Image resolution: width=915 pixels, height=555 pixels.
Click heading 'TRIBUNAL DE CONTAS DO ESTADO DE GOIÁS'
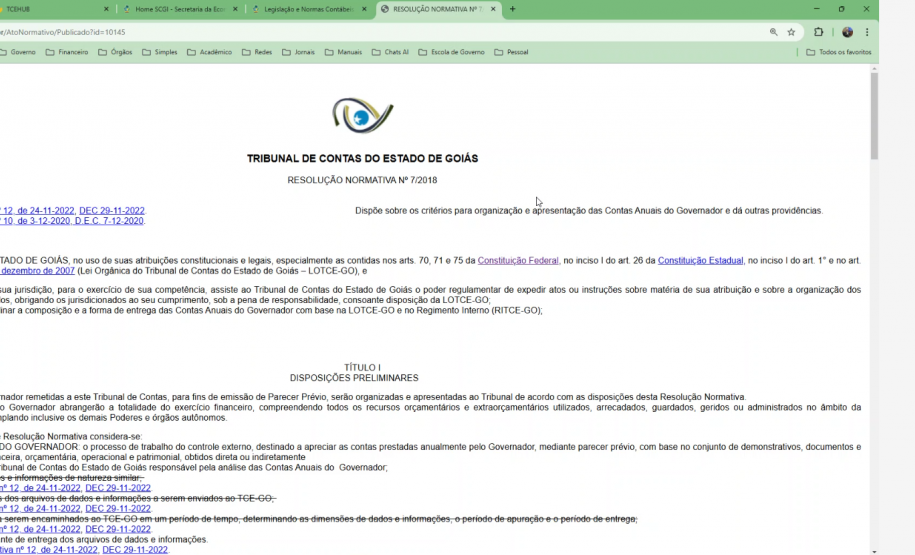(362, 159)
